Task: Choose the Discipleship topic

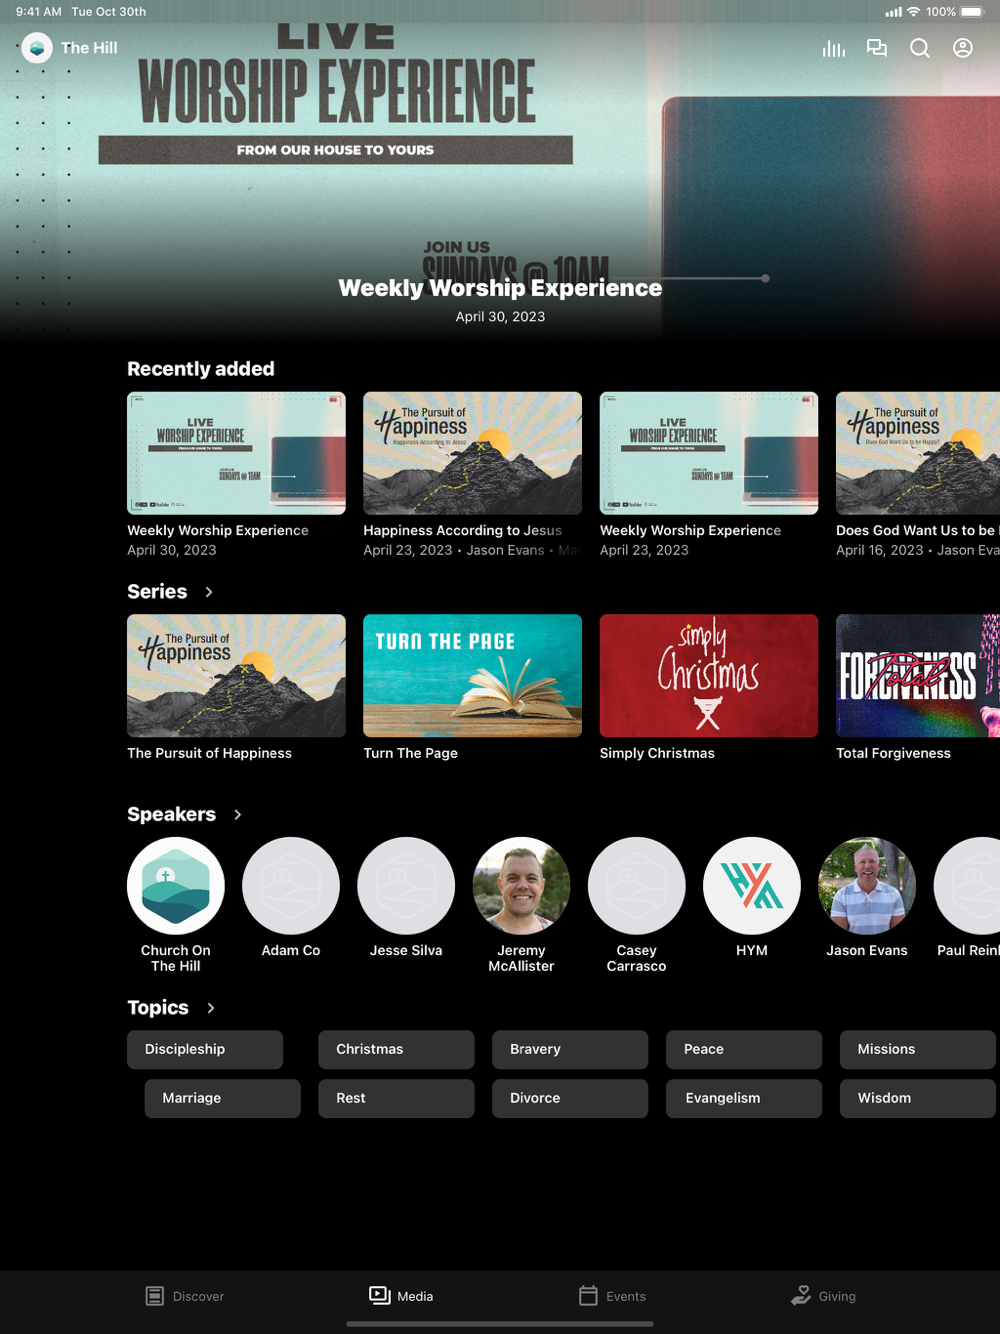Action: pos(205,1050)
